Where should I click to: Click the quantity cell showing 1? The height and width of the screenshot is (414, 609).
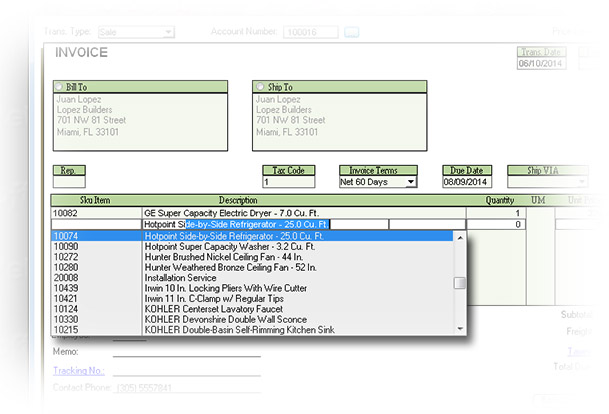click(x=496, y=213)
